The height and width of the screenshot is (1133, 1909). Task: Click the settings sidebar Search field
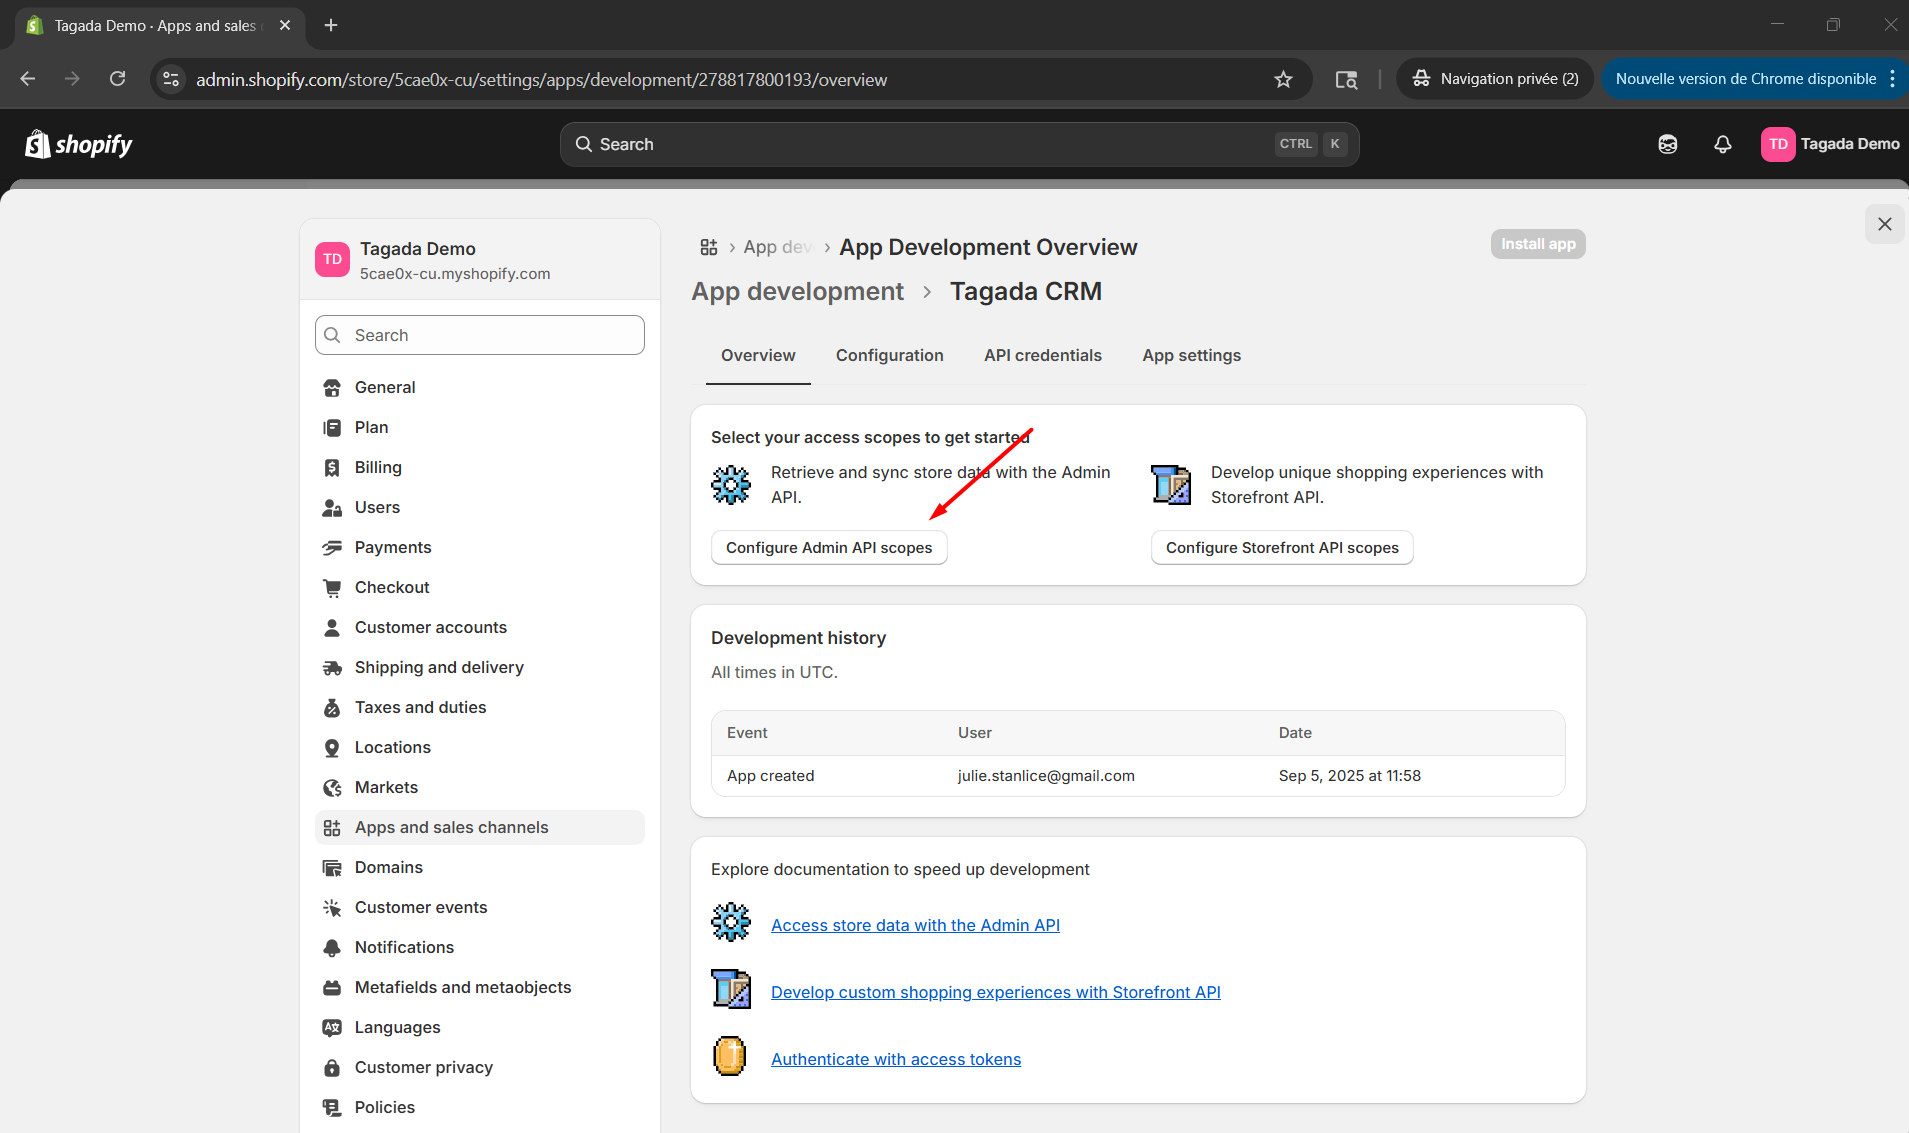(480, 335)
